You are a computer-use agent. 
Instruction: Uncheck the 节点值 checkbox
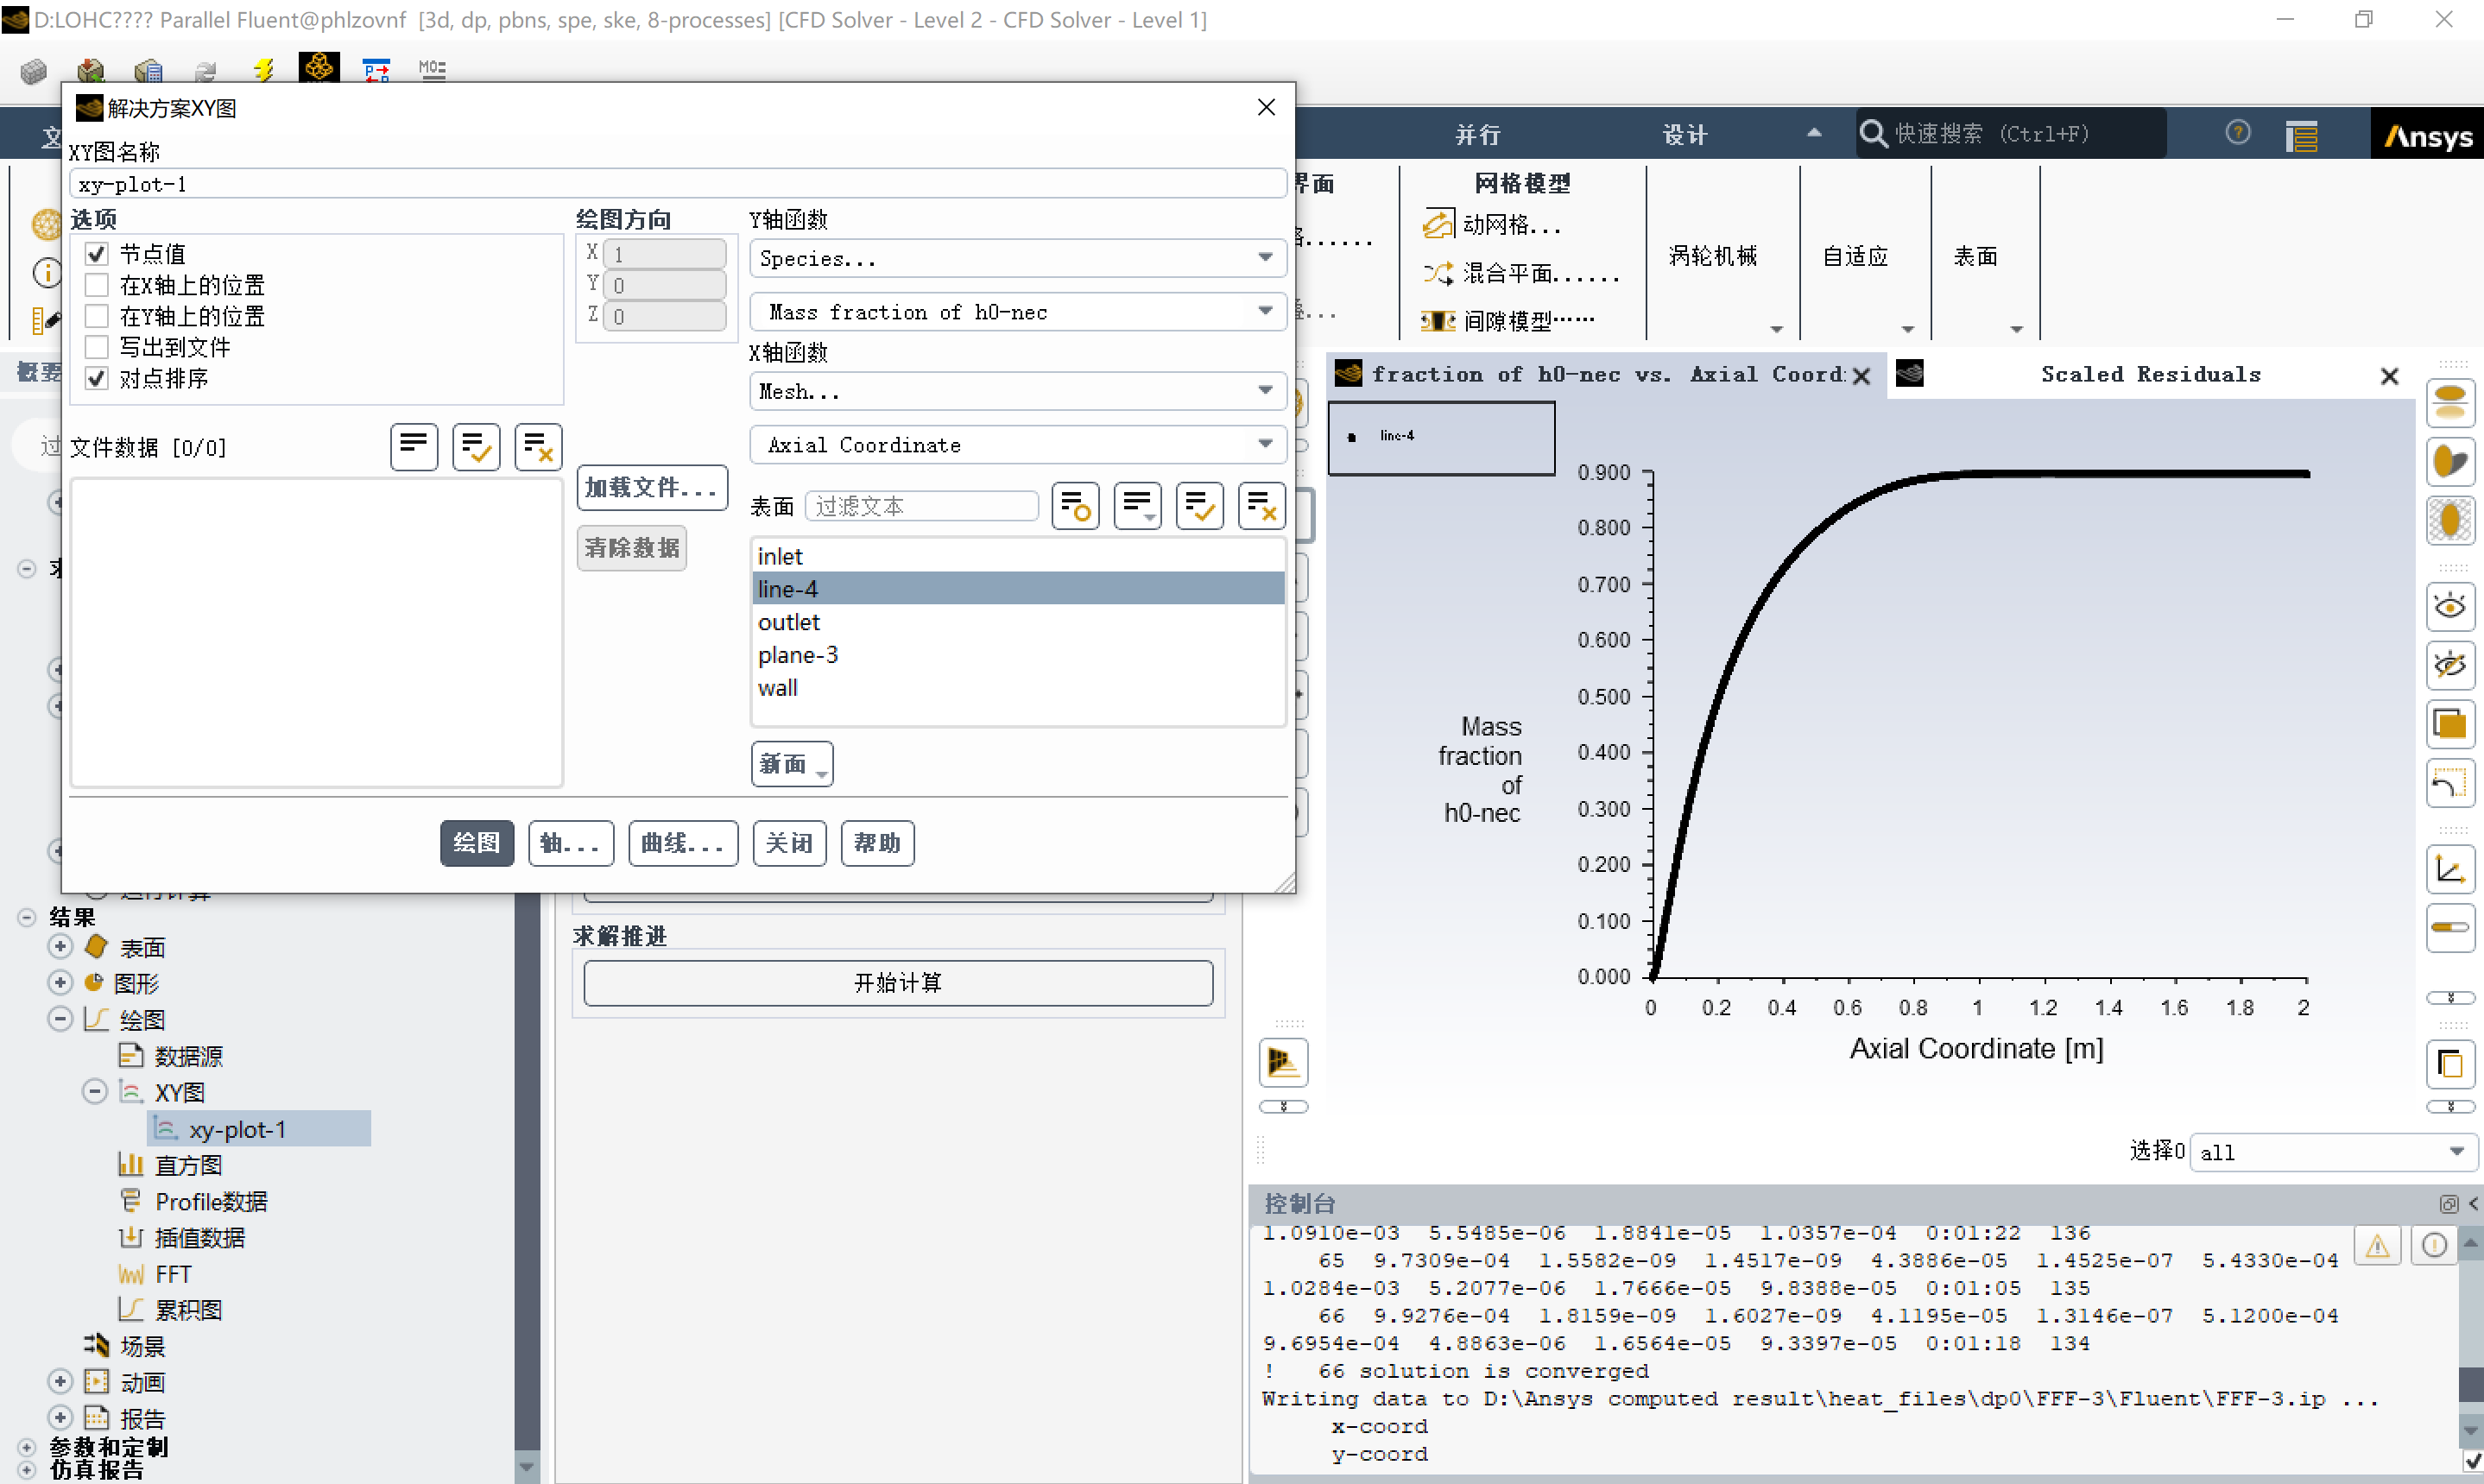[x=97, y=254]
